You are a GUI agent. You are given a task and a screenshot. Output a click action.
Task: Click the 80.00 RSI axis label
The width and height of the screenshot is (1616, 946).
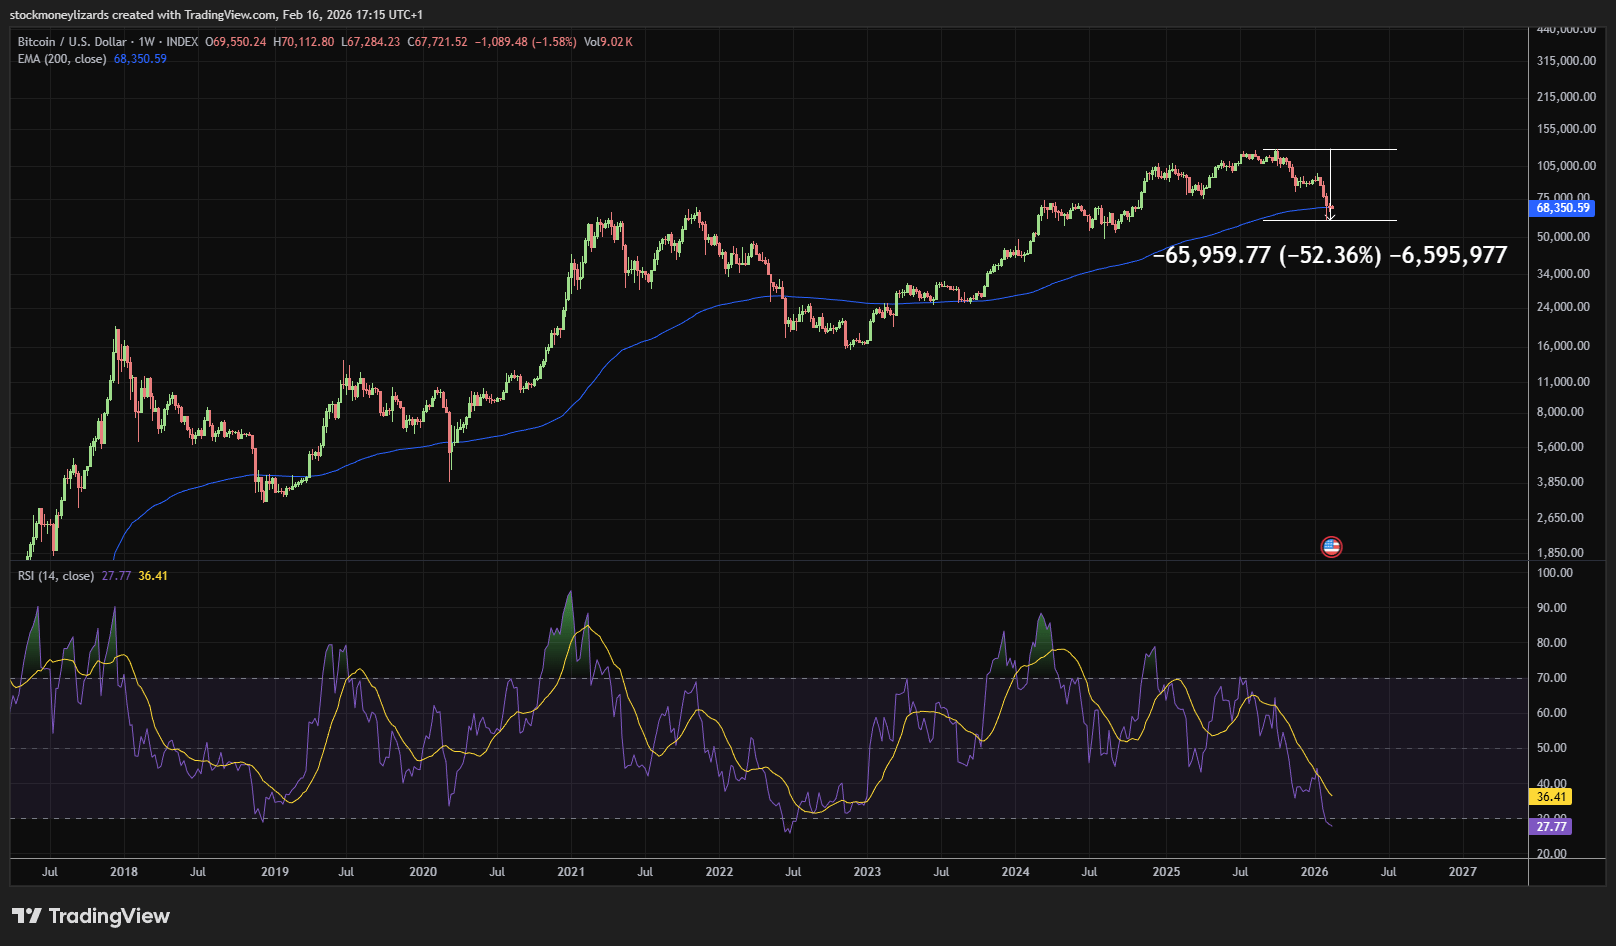[x=1552, y=643]
